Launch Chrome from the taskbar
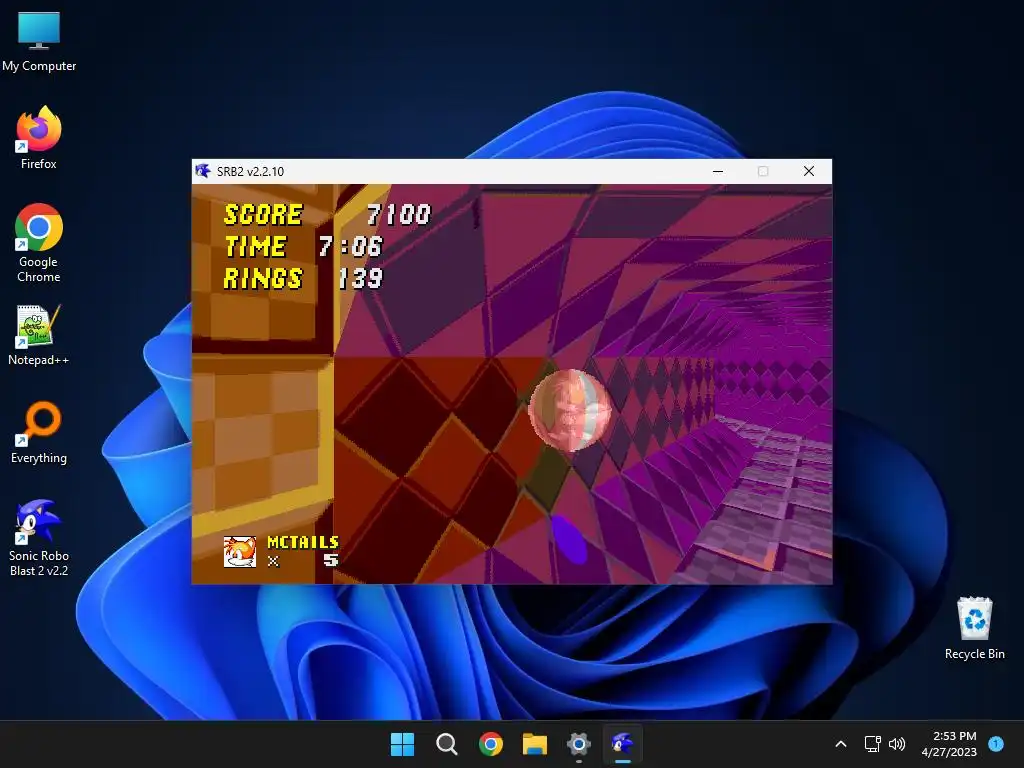This screenshot has width=1024, height=768. 491,744
